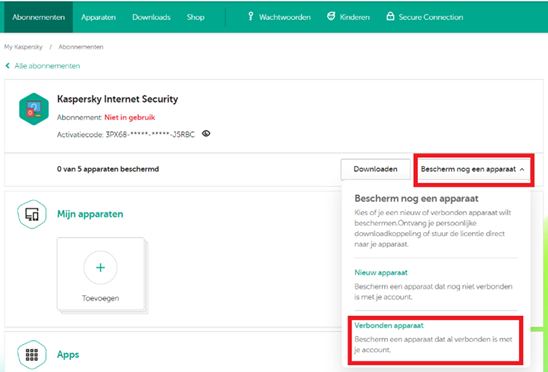The image size is (548, 372).
Task: Click the Kaspersky Internet Security hexagon icon
Action: click(34, 109)
